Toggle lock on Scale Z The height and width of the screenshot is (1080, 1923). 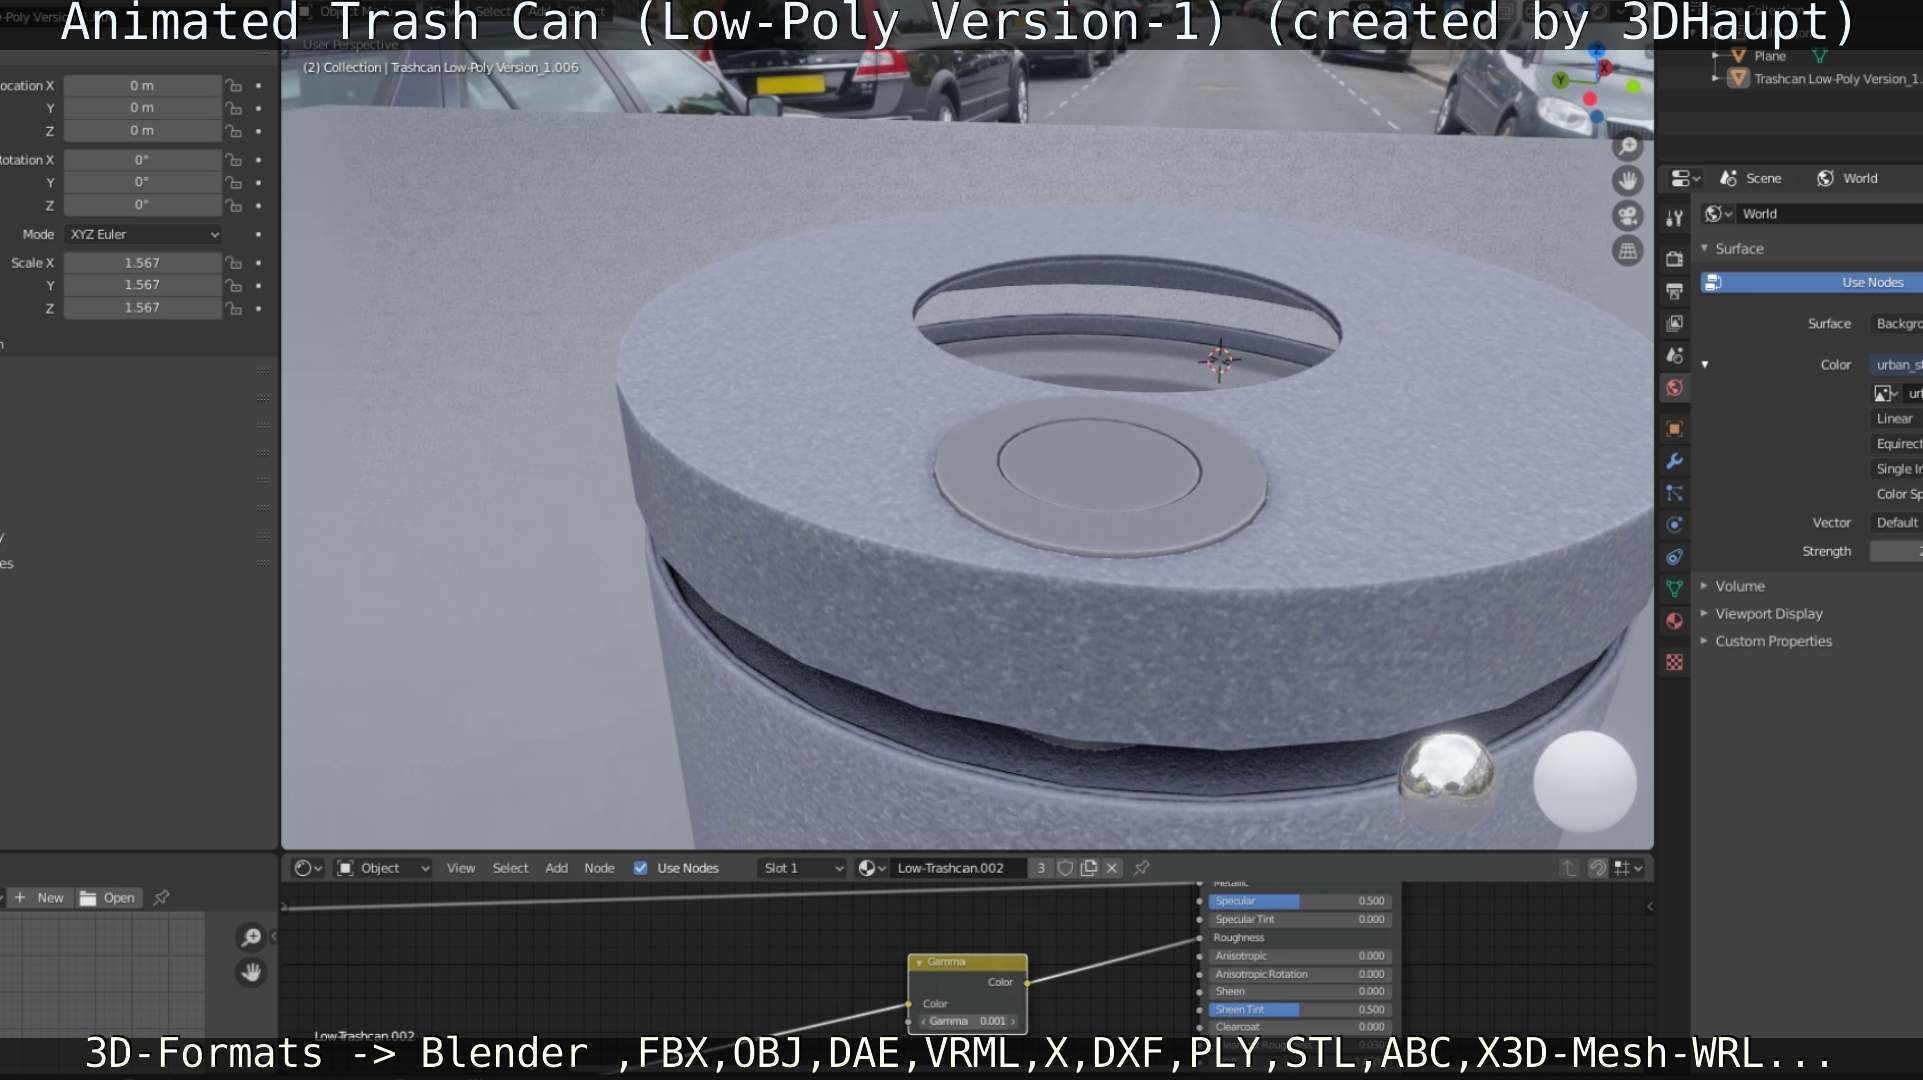point(233,309)
